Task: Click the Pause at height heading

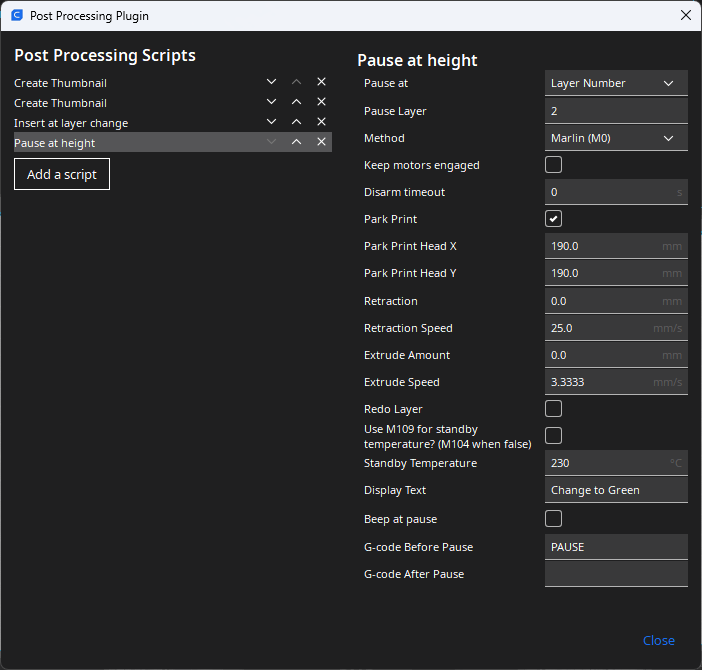Action: point(417,60)
